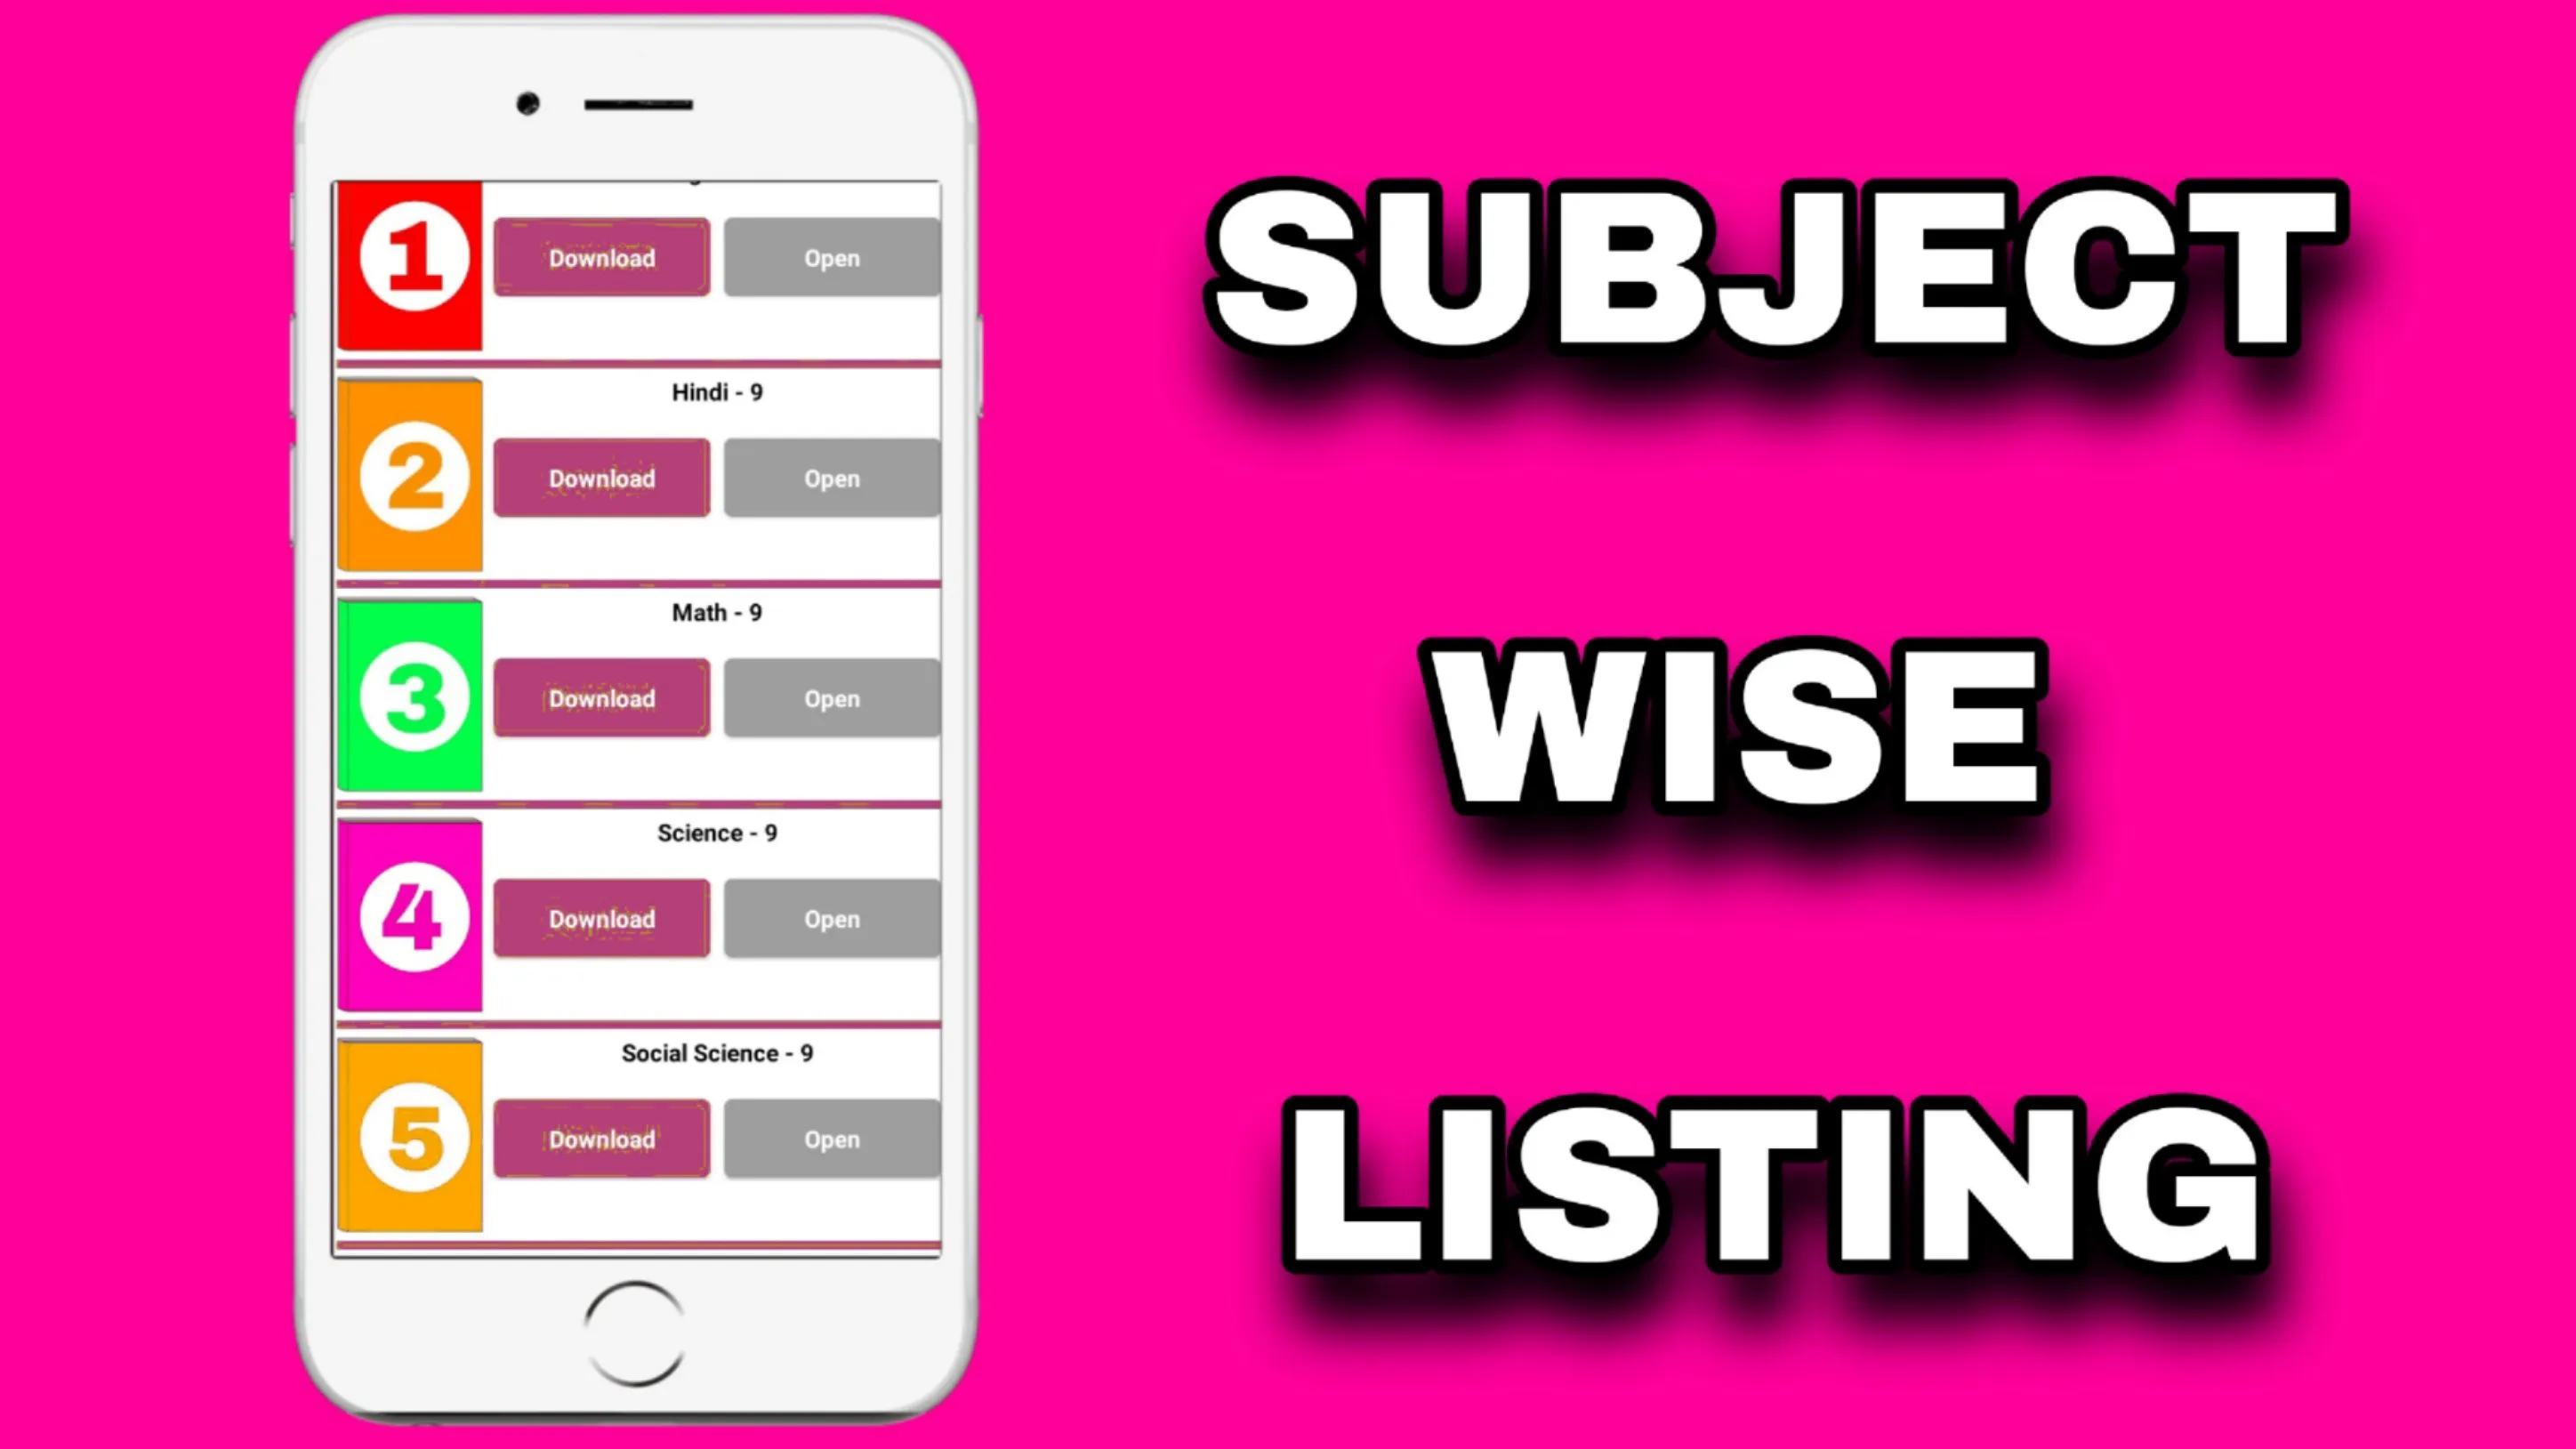Click Download button for Math - 9
The width and height of the screenshot is (2576, 1449).
pos(600,697)
